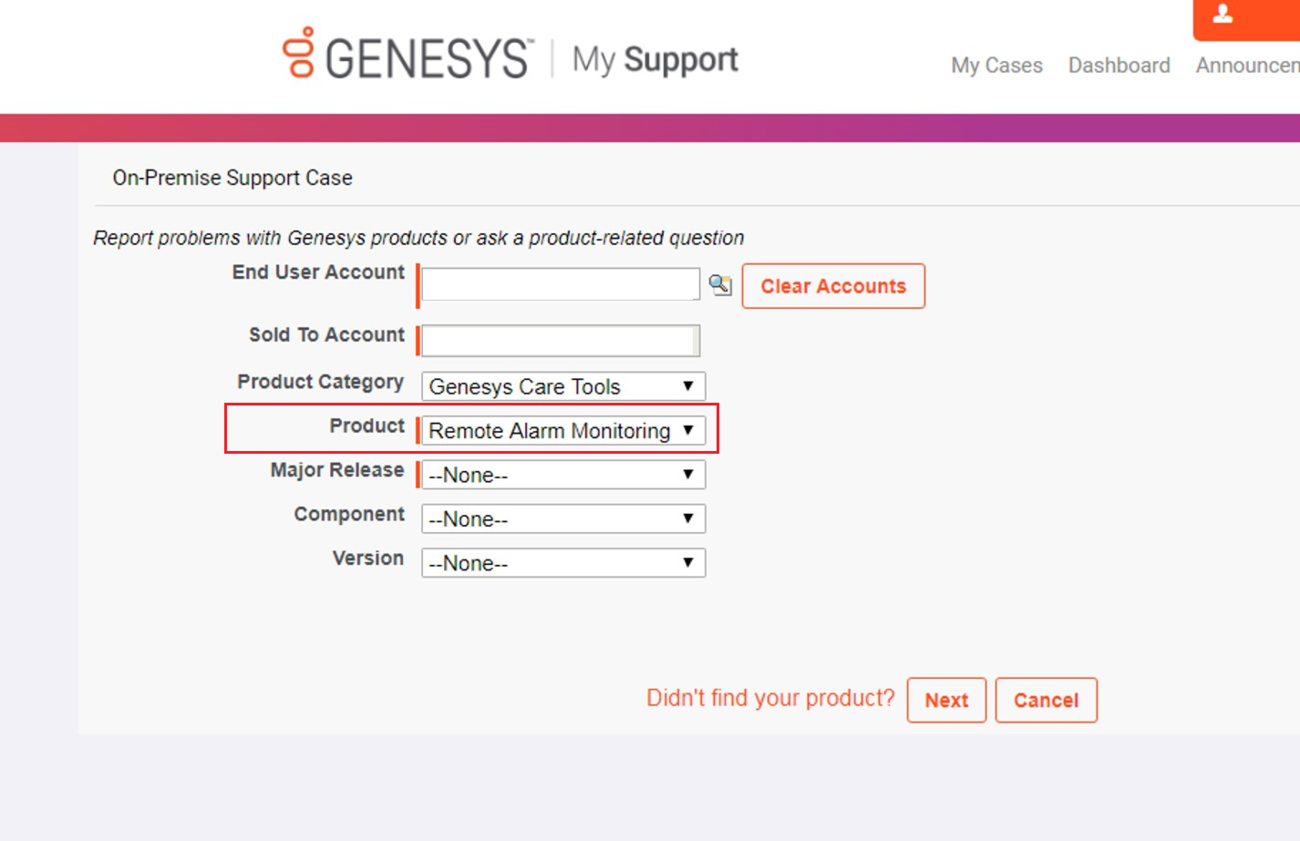Screen dimensions: 1300x841
Task: Click the Clear Accounts button
Action: pos(833,286)
